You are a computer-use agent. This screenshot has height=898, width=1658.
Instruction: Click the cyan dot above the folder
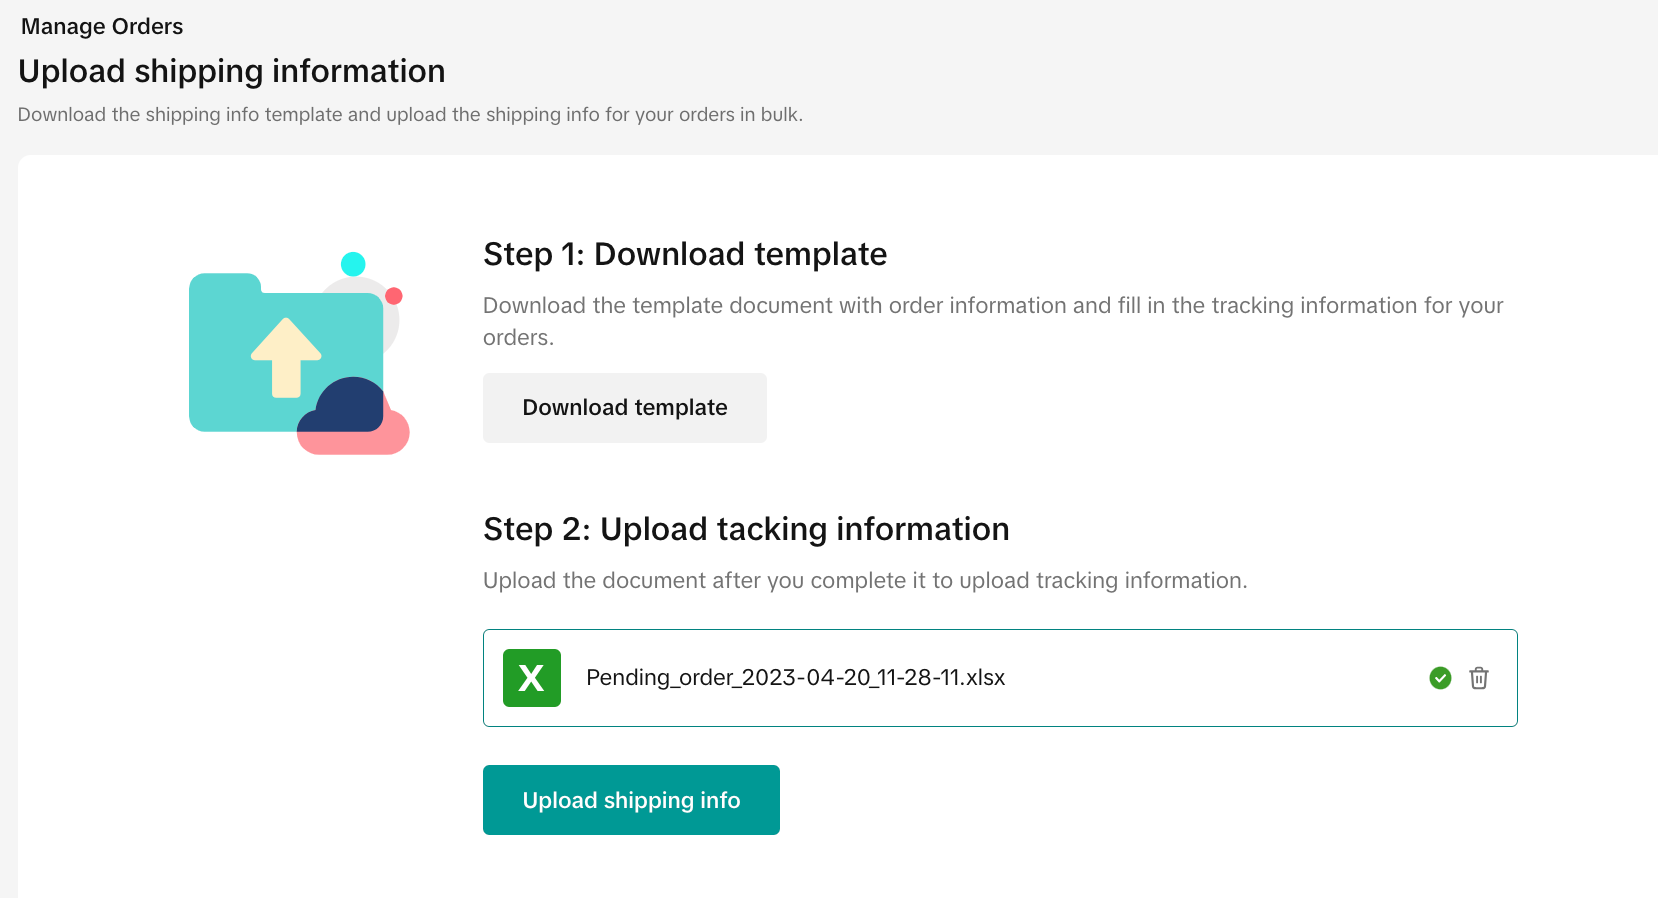pos(353,264)
